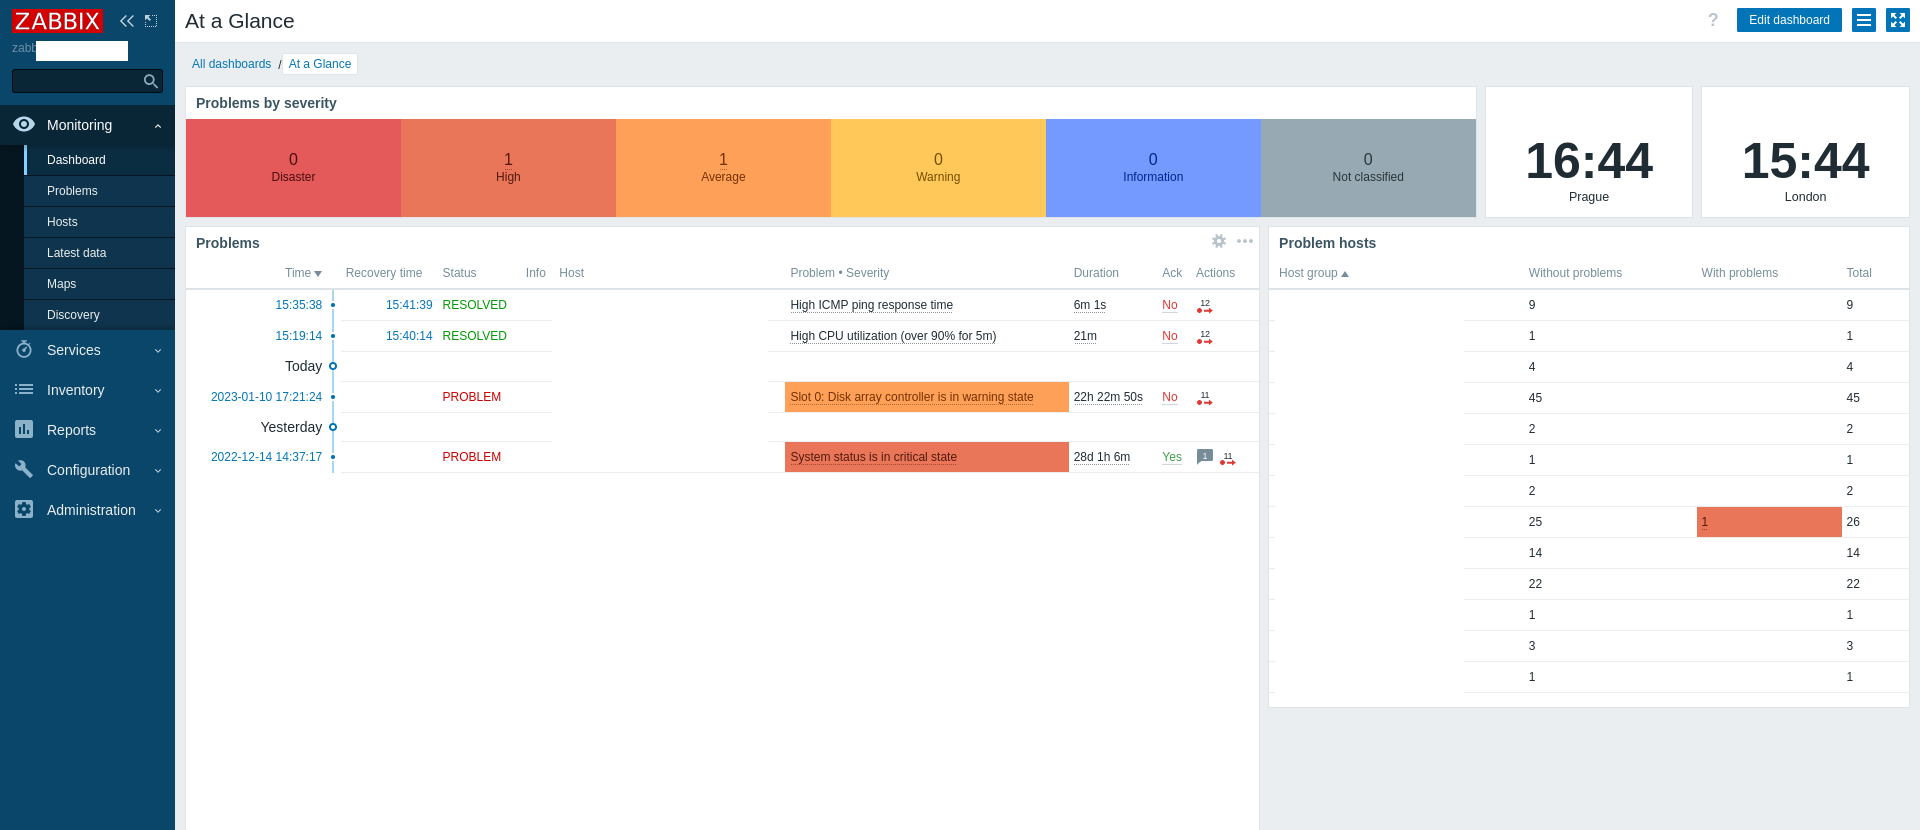
Task: Click the At a Glance breadcrumb
Action: coord(320,64)
